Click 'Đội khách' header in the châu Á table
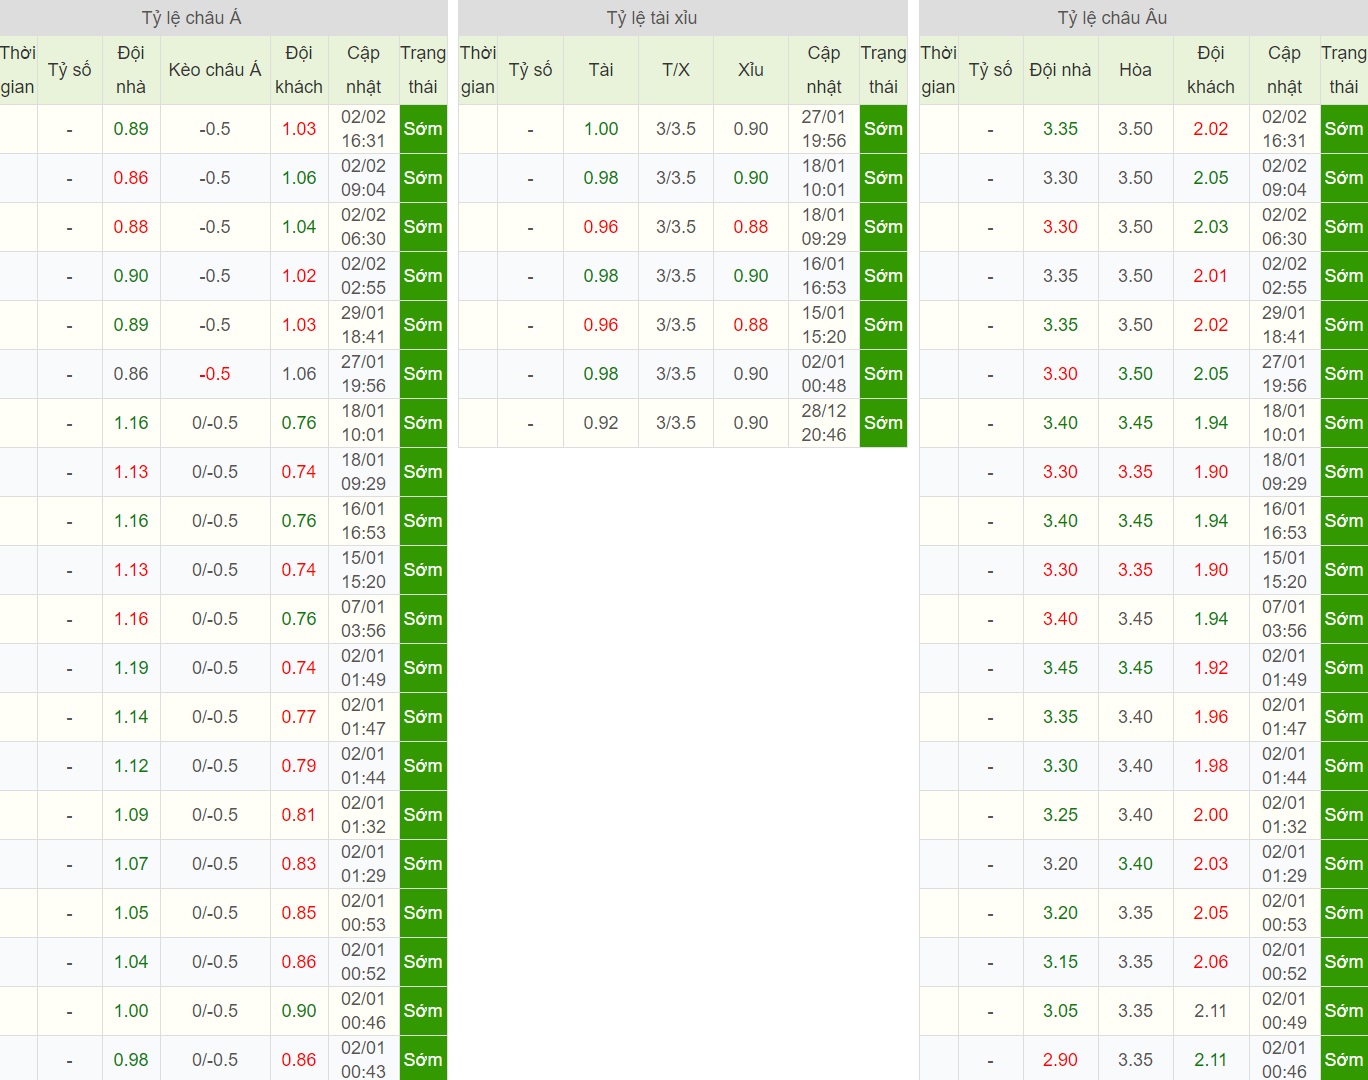The width and height of the screenshot is (1368, 1080). (299, 70)
